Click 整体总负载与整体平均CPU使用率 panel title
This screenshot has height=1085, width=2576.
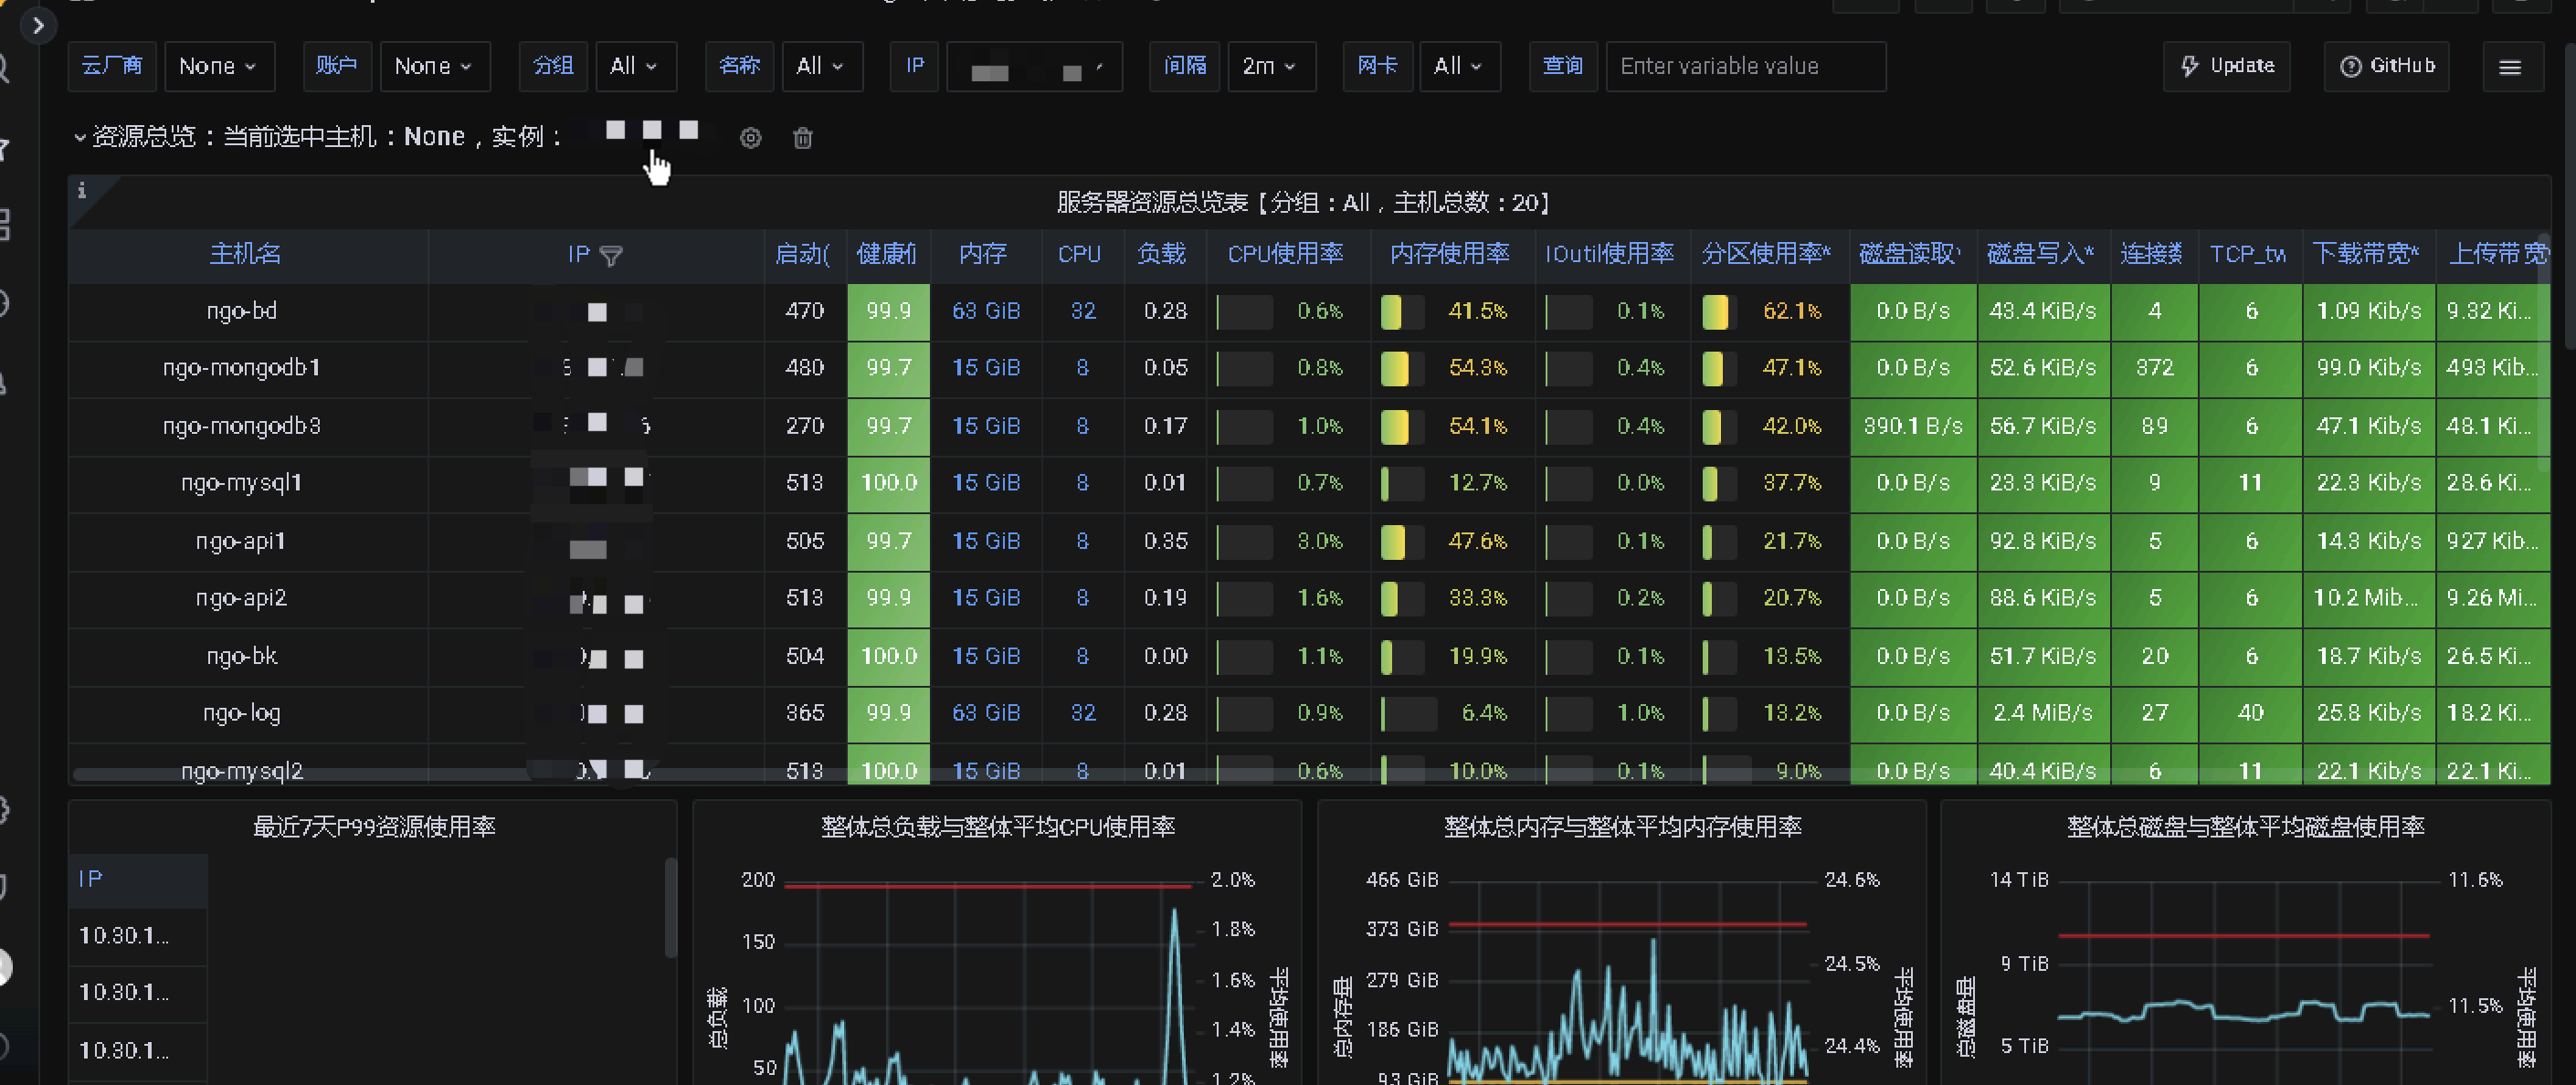click(997, 828)
